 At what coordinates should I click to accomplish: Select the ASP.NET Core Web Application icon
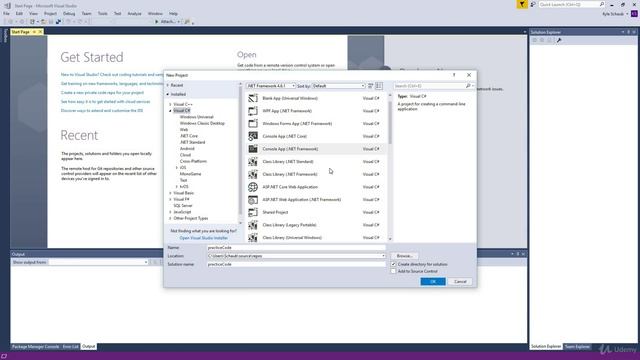[x=253, y=187]
